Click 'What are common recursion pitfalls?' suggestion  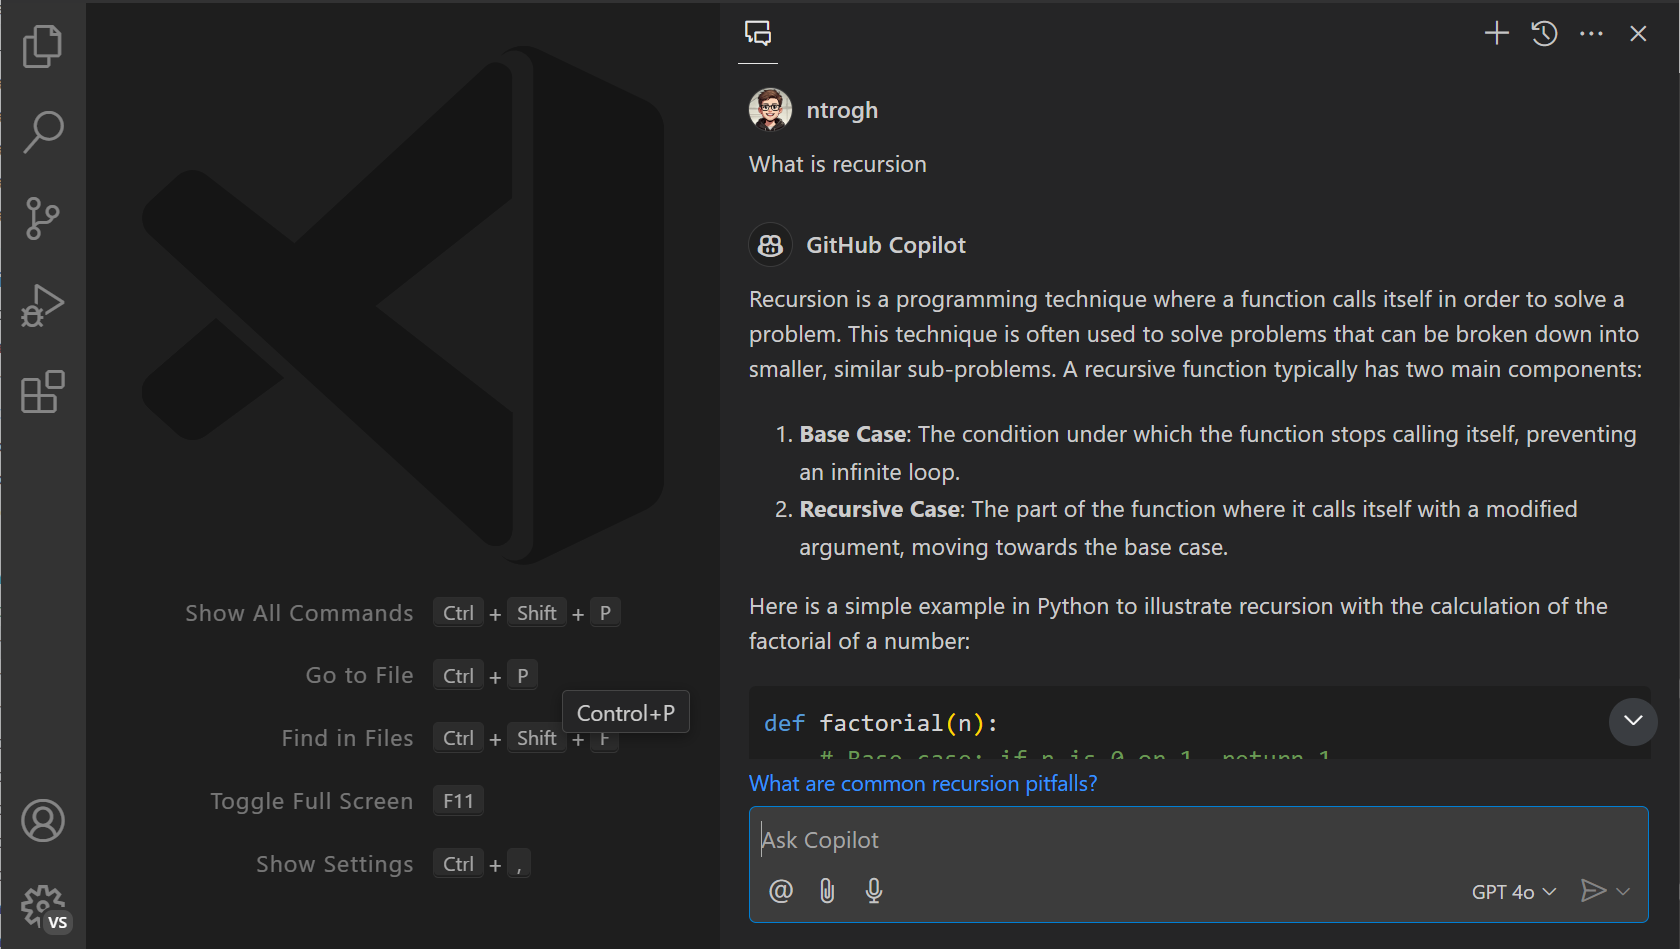tap(923, 784)
